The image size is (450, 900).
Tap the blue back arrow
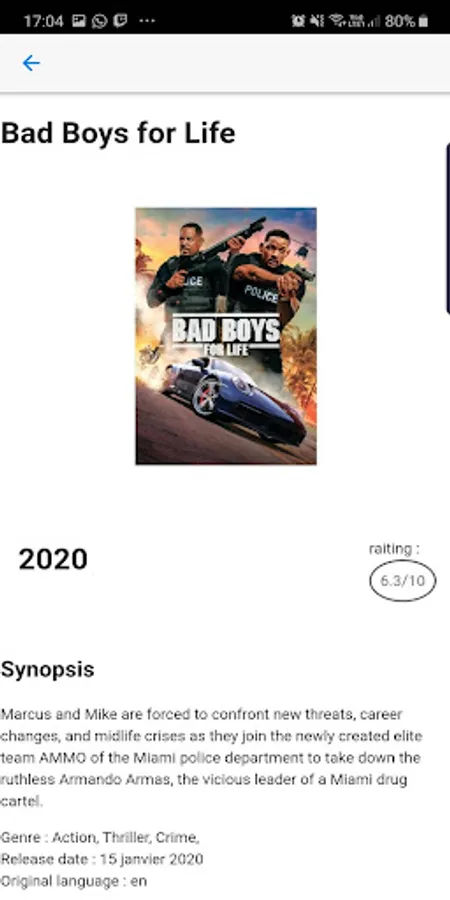pos(31,63)
